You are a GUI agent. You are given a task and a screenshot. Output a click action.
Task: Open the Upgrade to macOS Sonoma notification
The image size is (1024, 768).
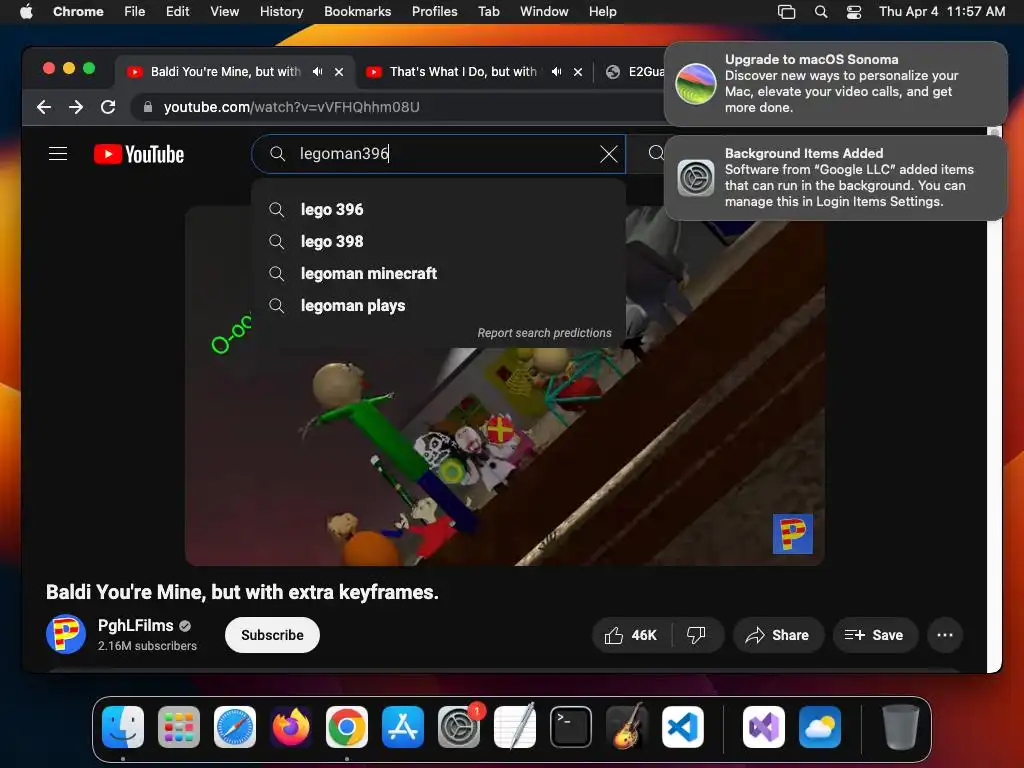point(836,84)
